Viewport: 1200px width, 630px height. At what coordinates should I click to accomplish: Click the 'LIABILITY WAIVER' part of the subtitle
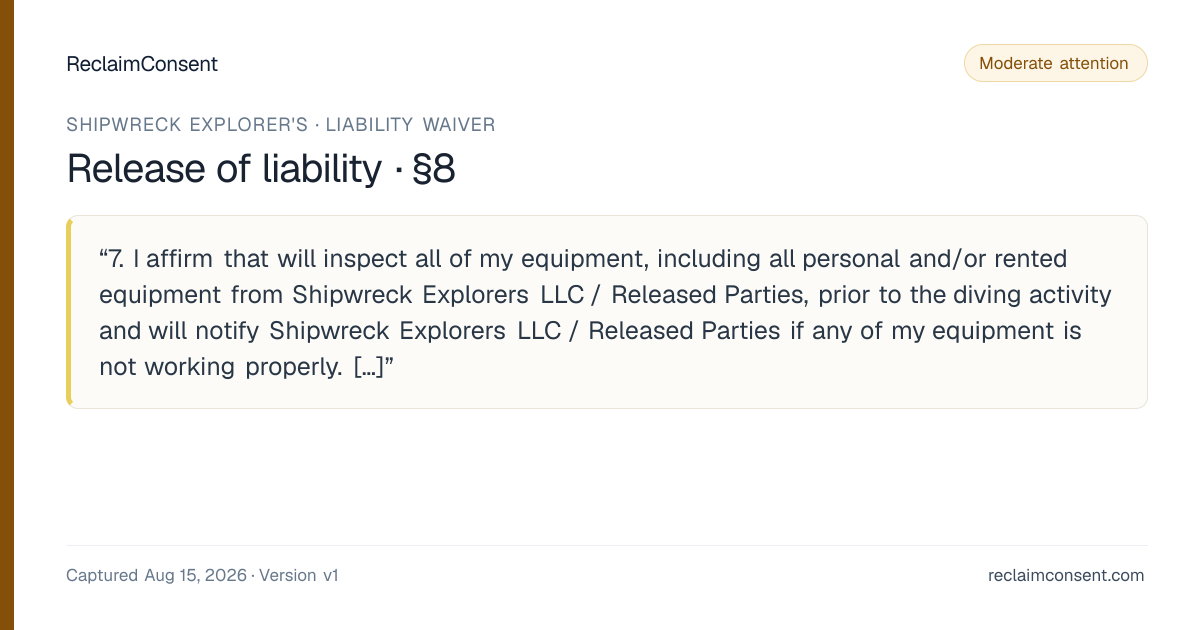click(410, 125)
